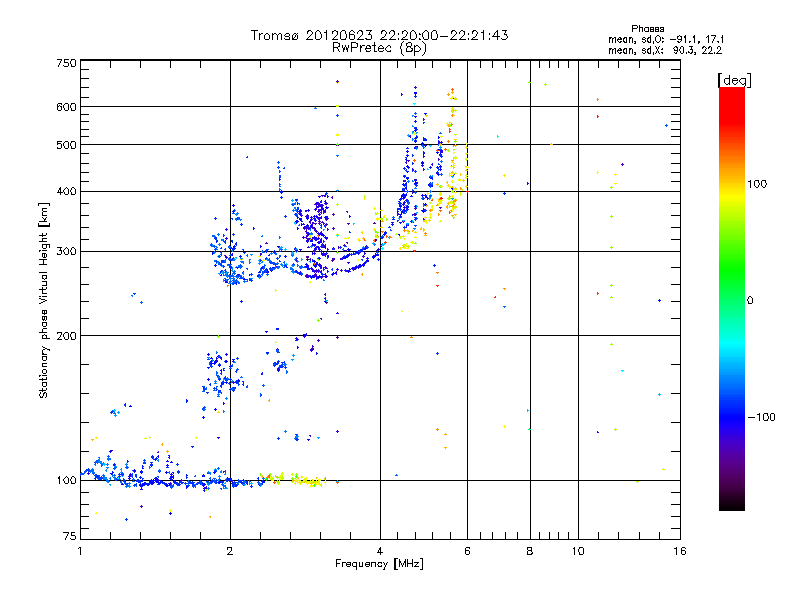The height and width of the screenshot is (600, 800).
Task: Click the "mean, sd,O: -91.1, 17.1" line
Action: point(665,39)
